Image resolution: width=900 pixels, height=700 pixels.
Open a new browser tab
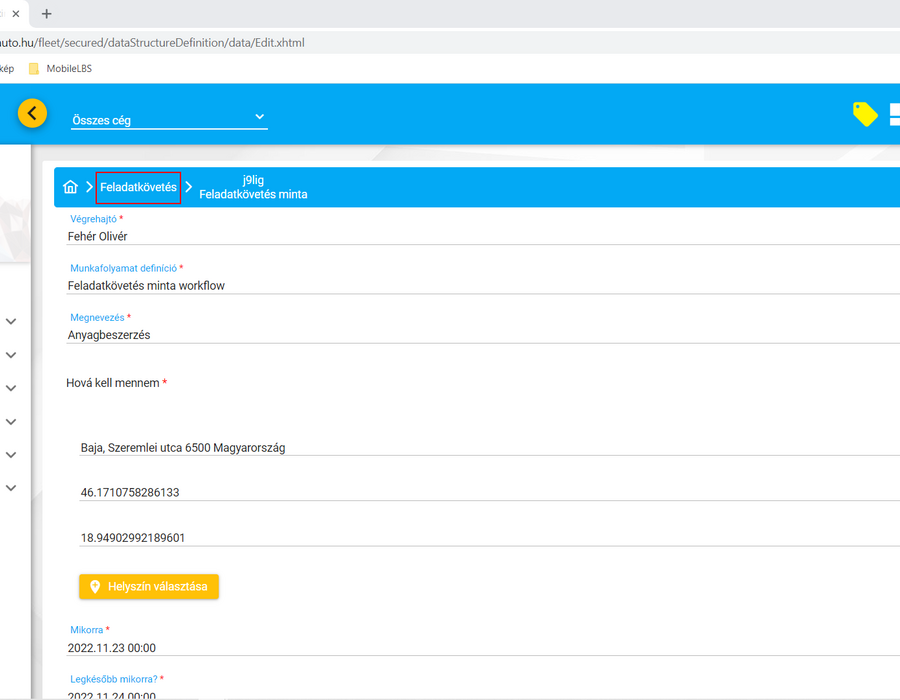[x=46, y=14]
